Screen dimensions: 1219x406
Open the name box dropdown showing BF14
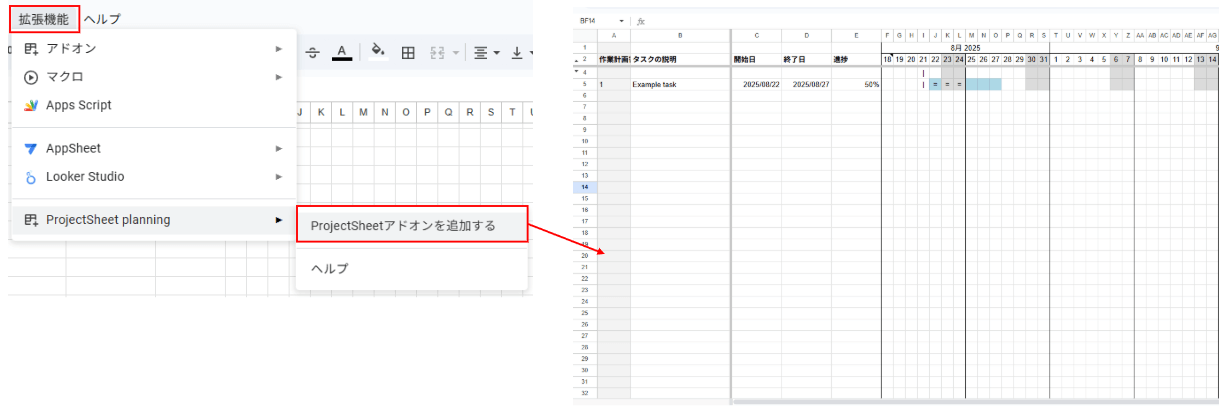621,20
